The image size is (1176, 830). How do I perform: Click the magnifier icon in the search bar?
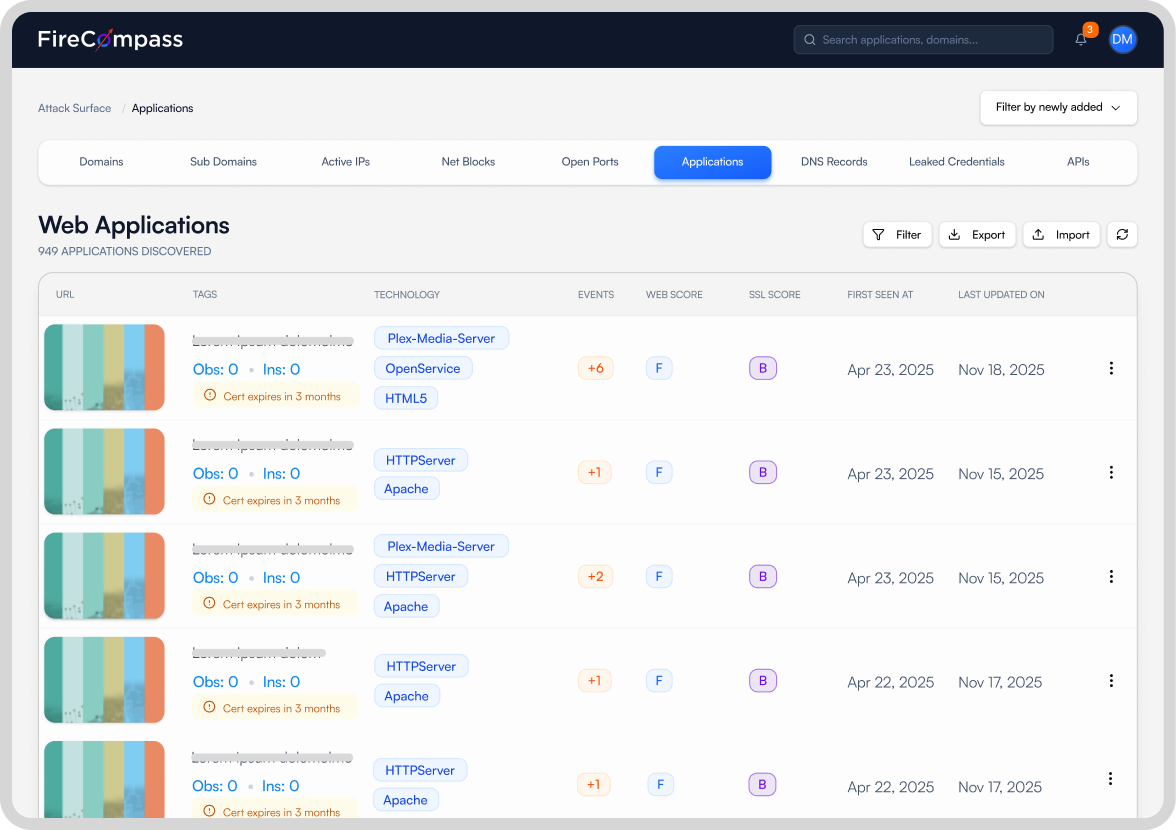(809, 40)
